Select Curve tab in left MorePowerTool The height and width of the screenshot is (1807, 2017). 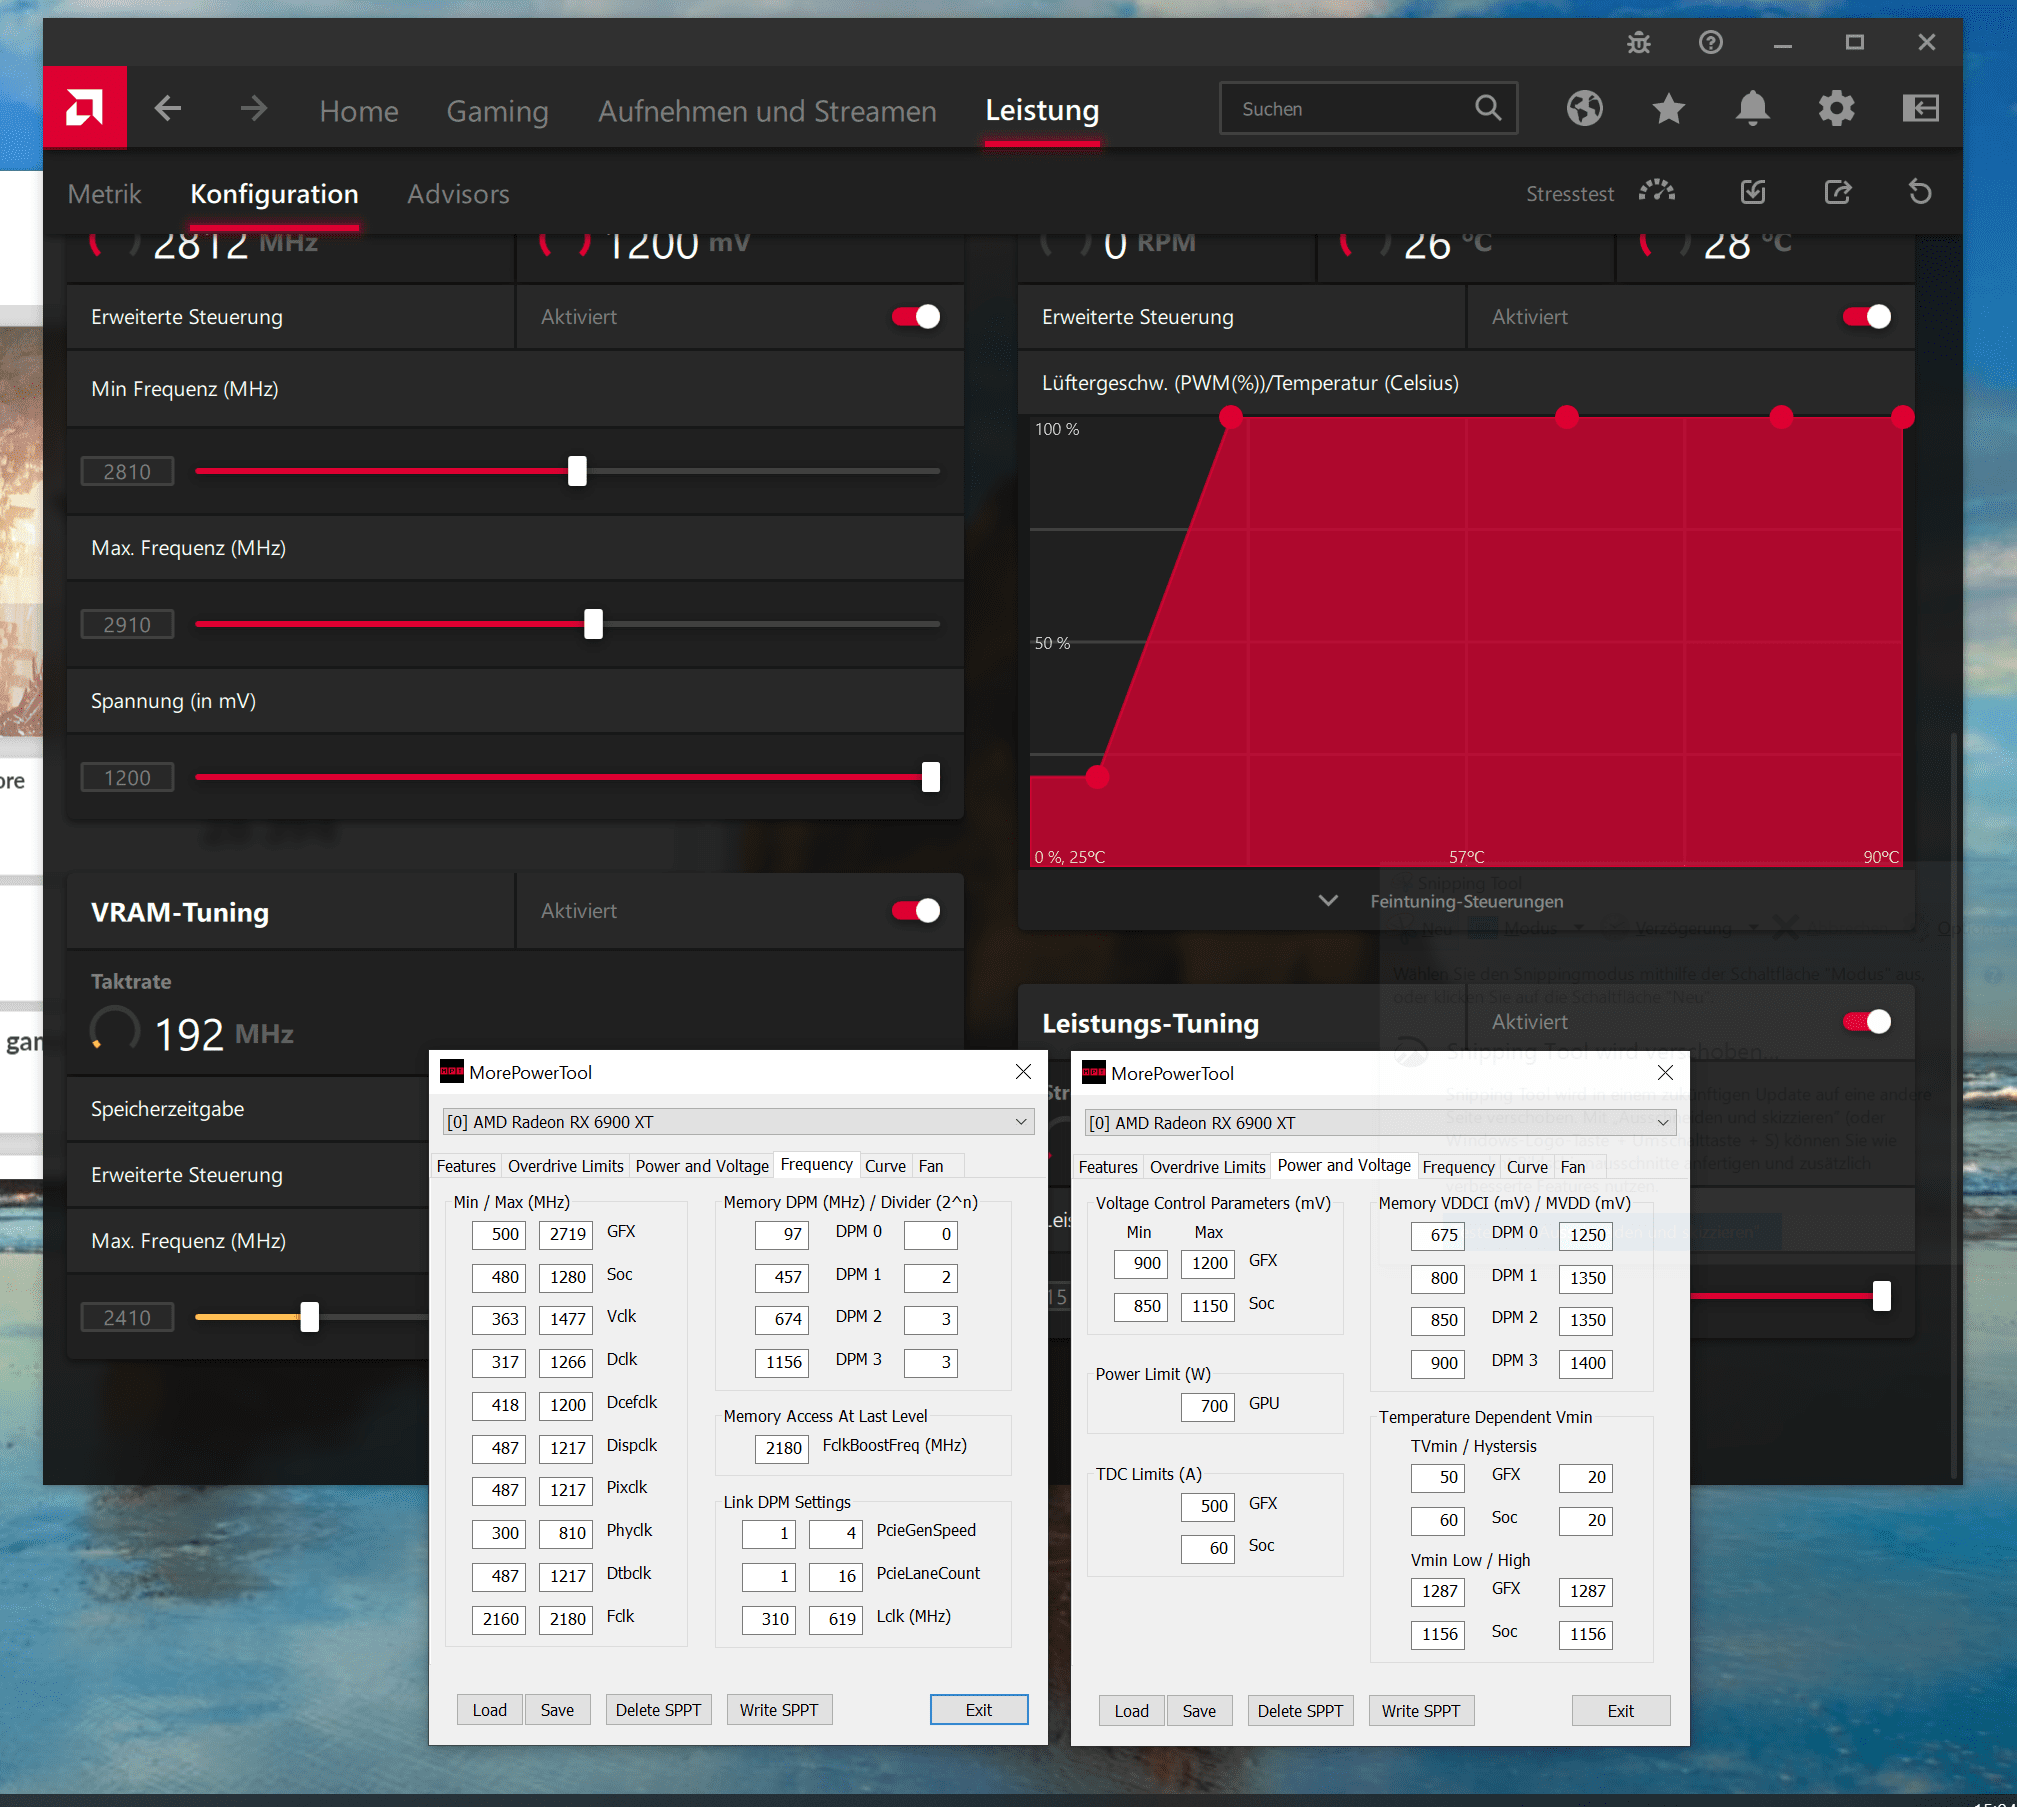pos(885,1166)
